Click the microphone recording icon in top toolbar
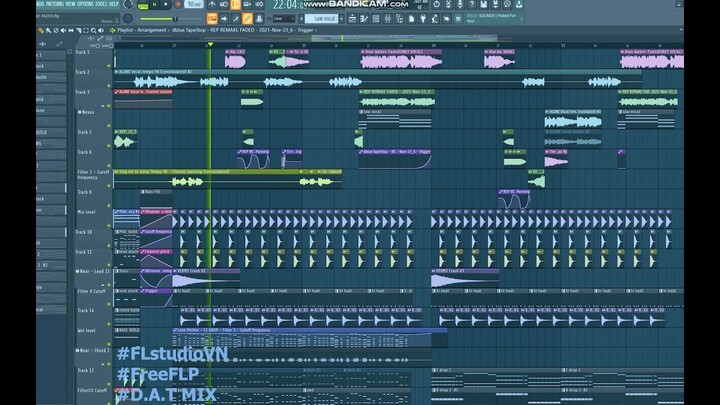The height and width of the screenshot is (405, 720). point(460,4)
